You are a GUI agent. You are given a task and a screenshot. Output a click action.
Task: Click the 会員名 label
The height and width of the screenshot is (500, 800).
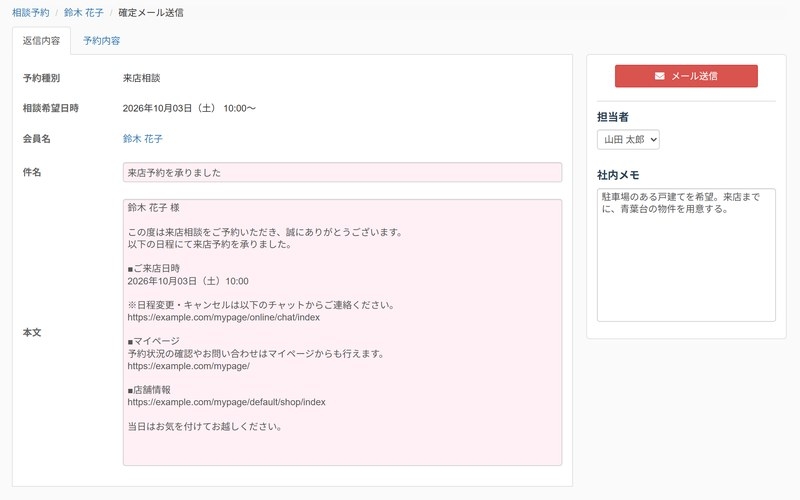37,138
